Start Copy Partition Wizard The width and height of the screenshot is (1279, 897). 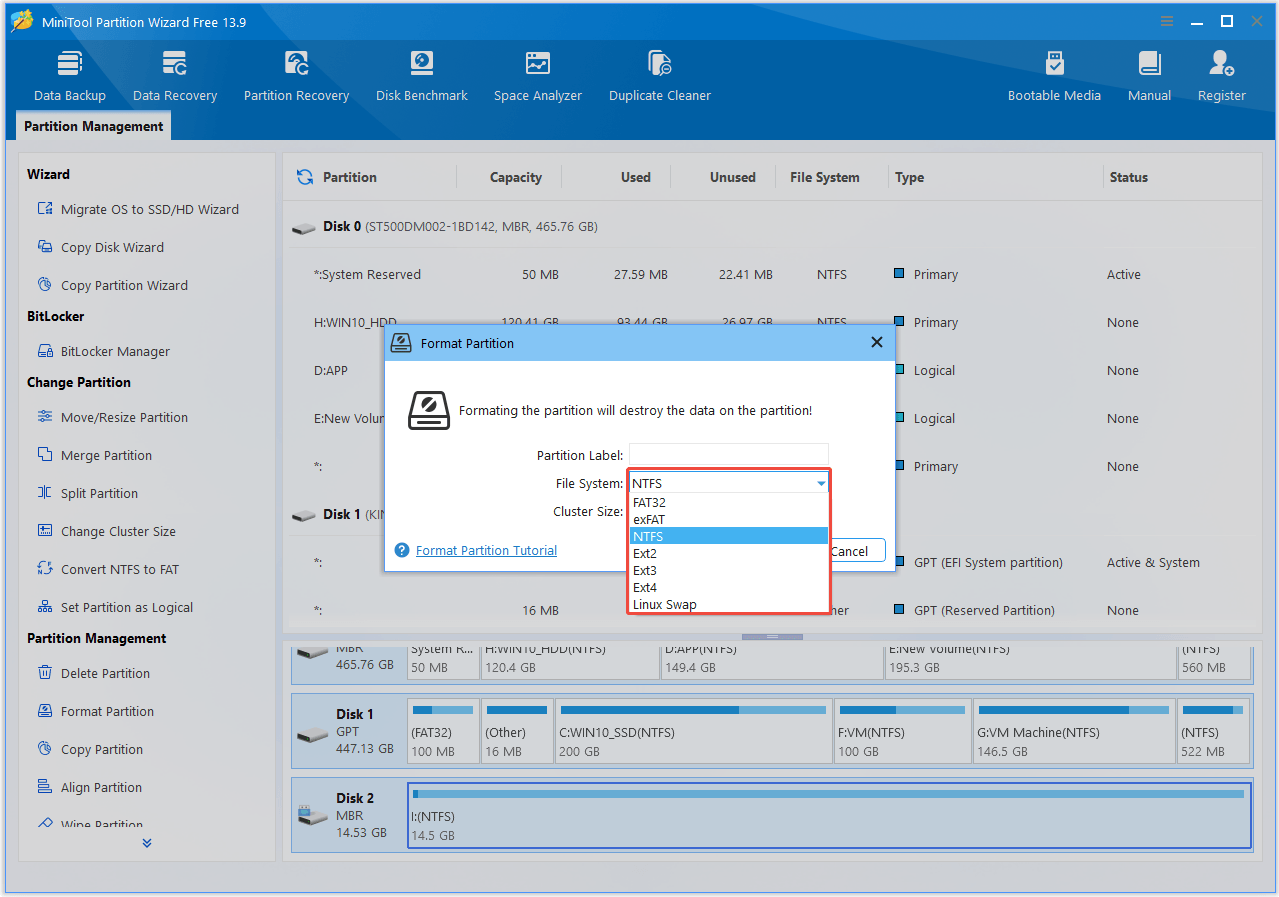click(x=112, y=285)
